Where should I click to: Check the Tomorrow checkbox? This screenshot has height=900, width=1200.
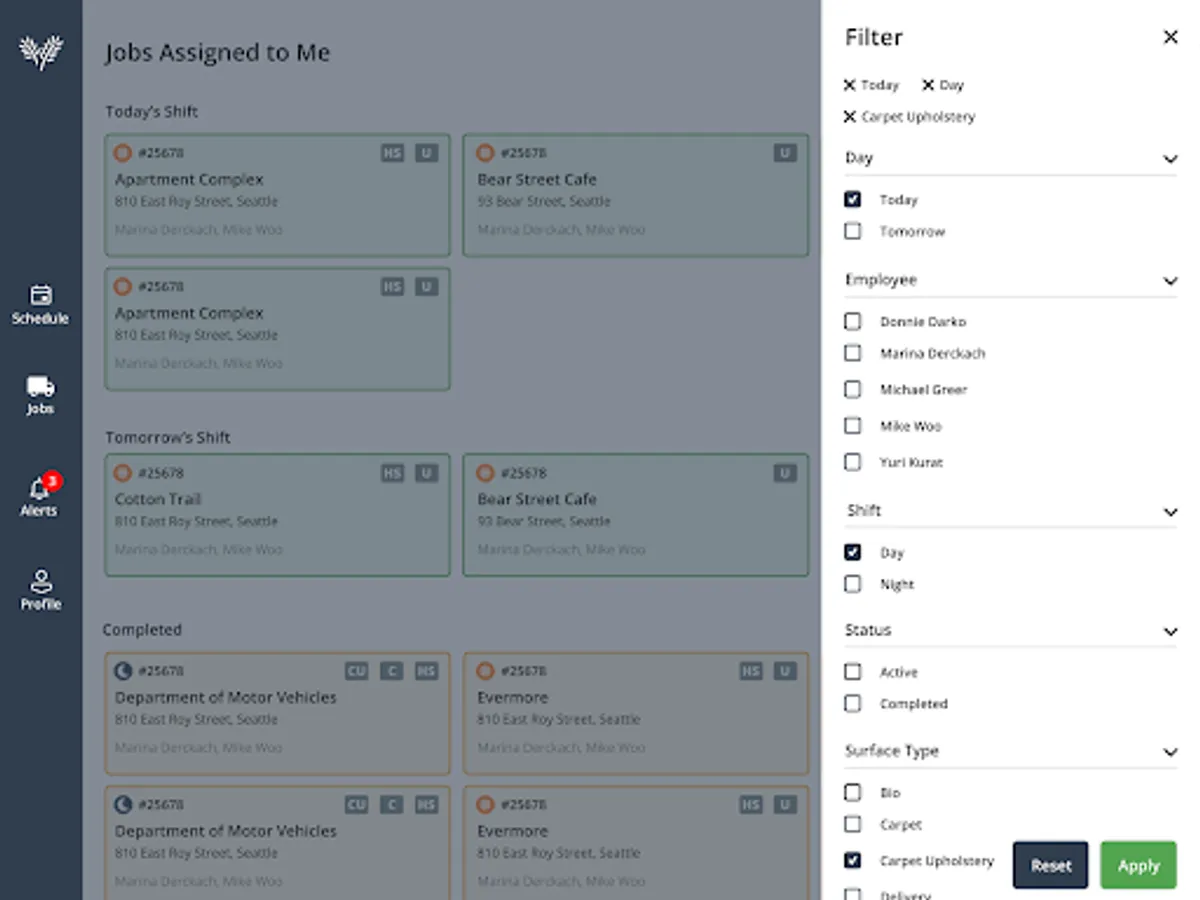click(x=852, y=231)
